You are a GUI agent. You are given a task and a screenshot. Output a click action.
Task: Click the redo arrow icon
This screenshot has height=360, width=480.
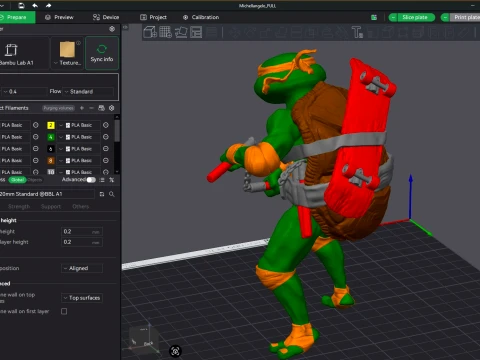(48, 6)
